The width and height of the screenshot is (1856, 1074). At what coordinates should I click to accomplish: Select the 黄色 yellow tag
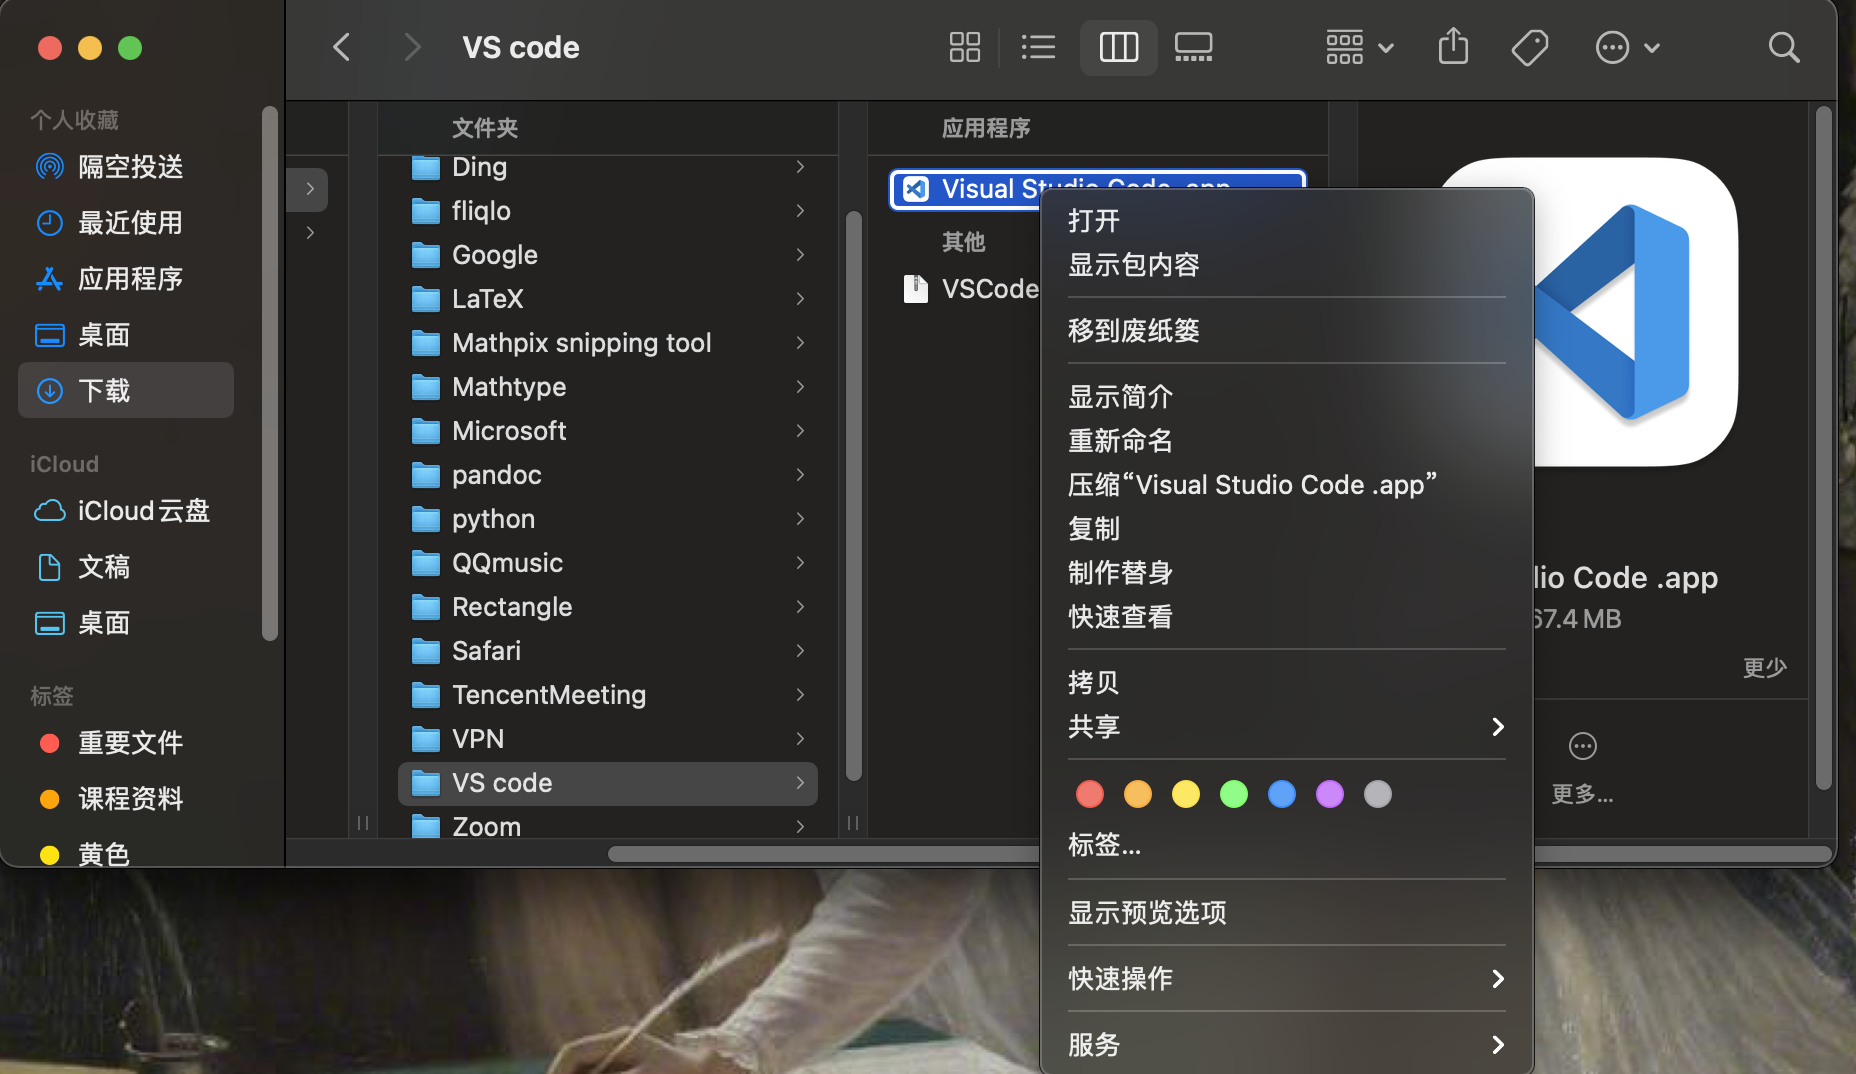tap(126, 853)
